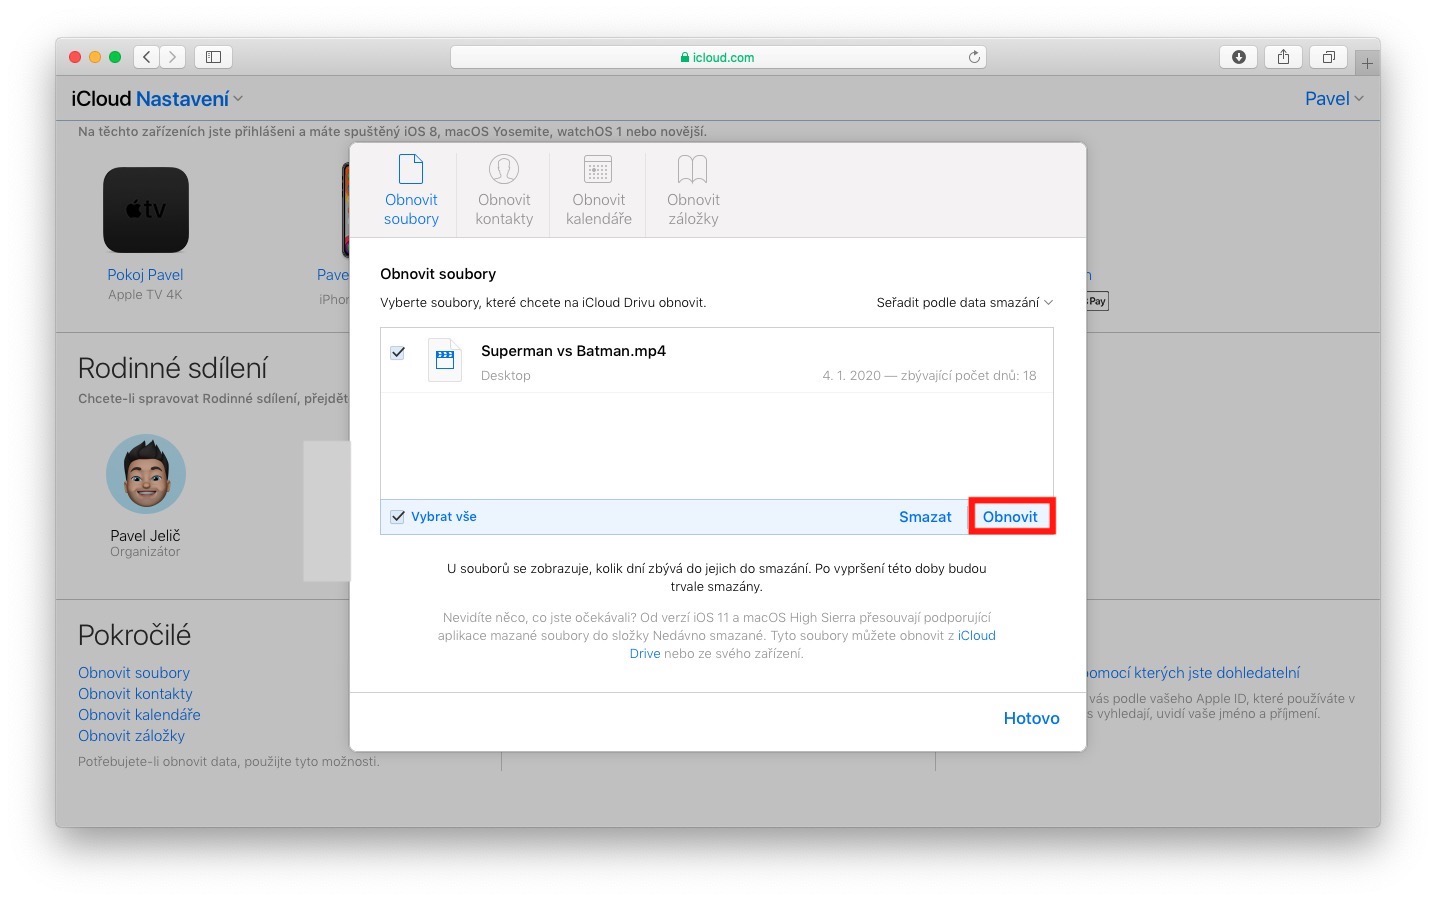
Task: Click the icloud.com address bar
Action: (718, 57)
